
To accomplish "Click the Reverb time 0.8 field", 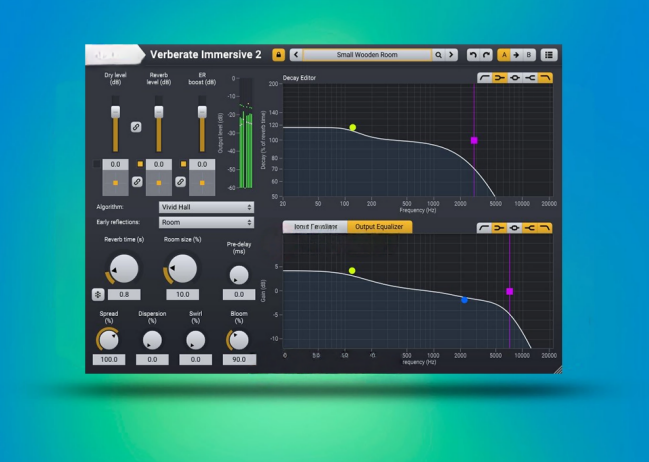I will (124, 294).
